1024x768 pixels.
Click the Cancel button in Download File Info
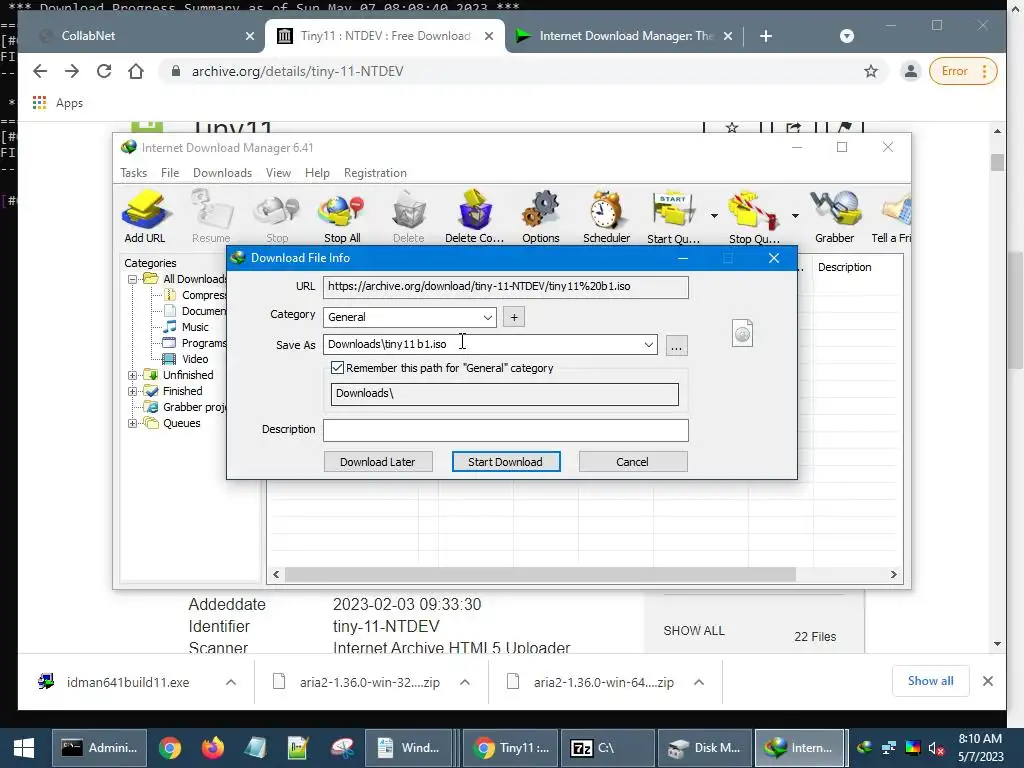pyautogui.click(x=632, y=462)
